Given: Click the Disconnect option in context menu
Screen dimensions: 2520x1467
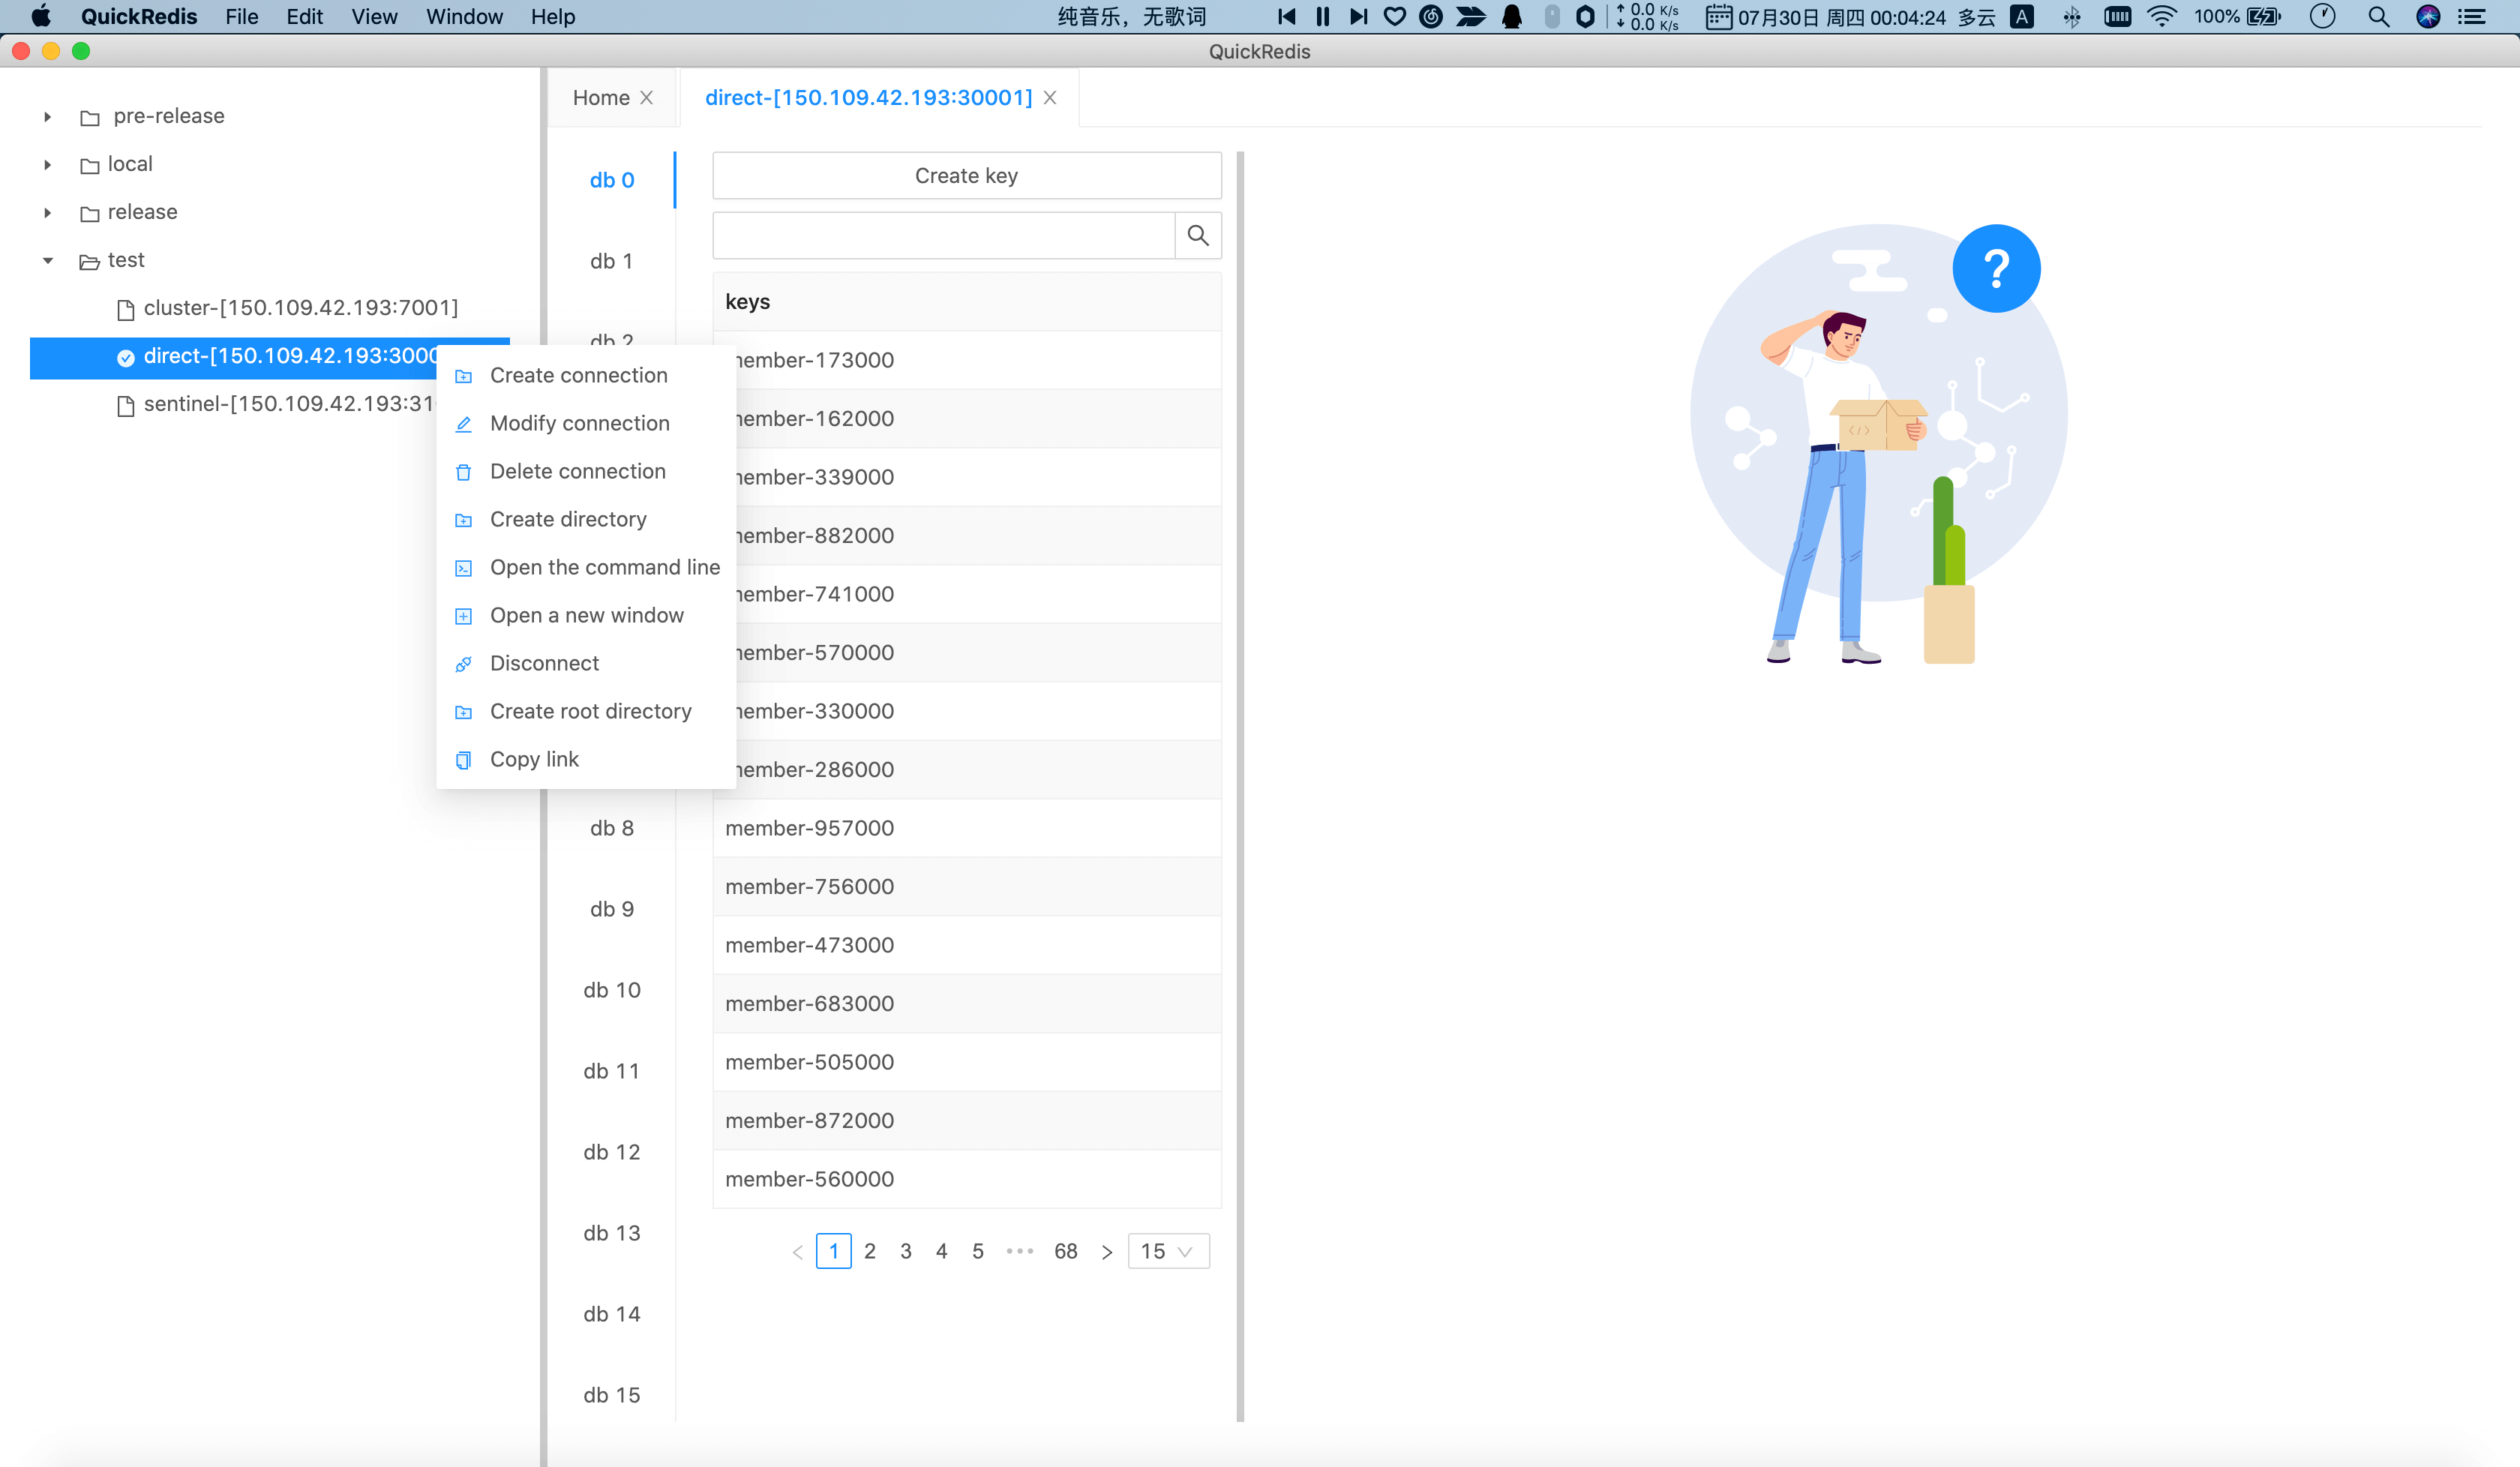Looking at the screenshot, I should [544, 662].
